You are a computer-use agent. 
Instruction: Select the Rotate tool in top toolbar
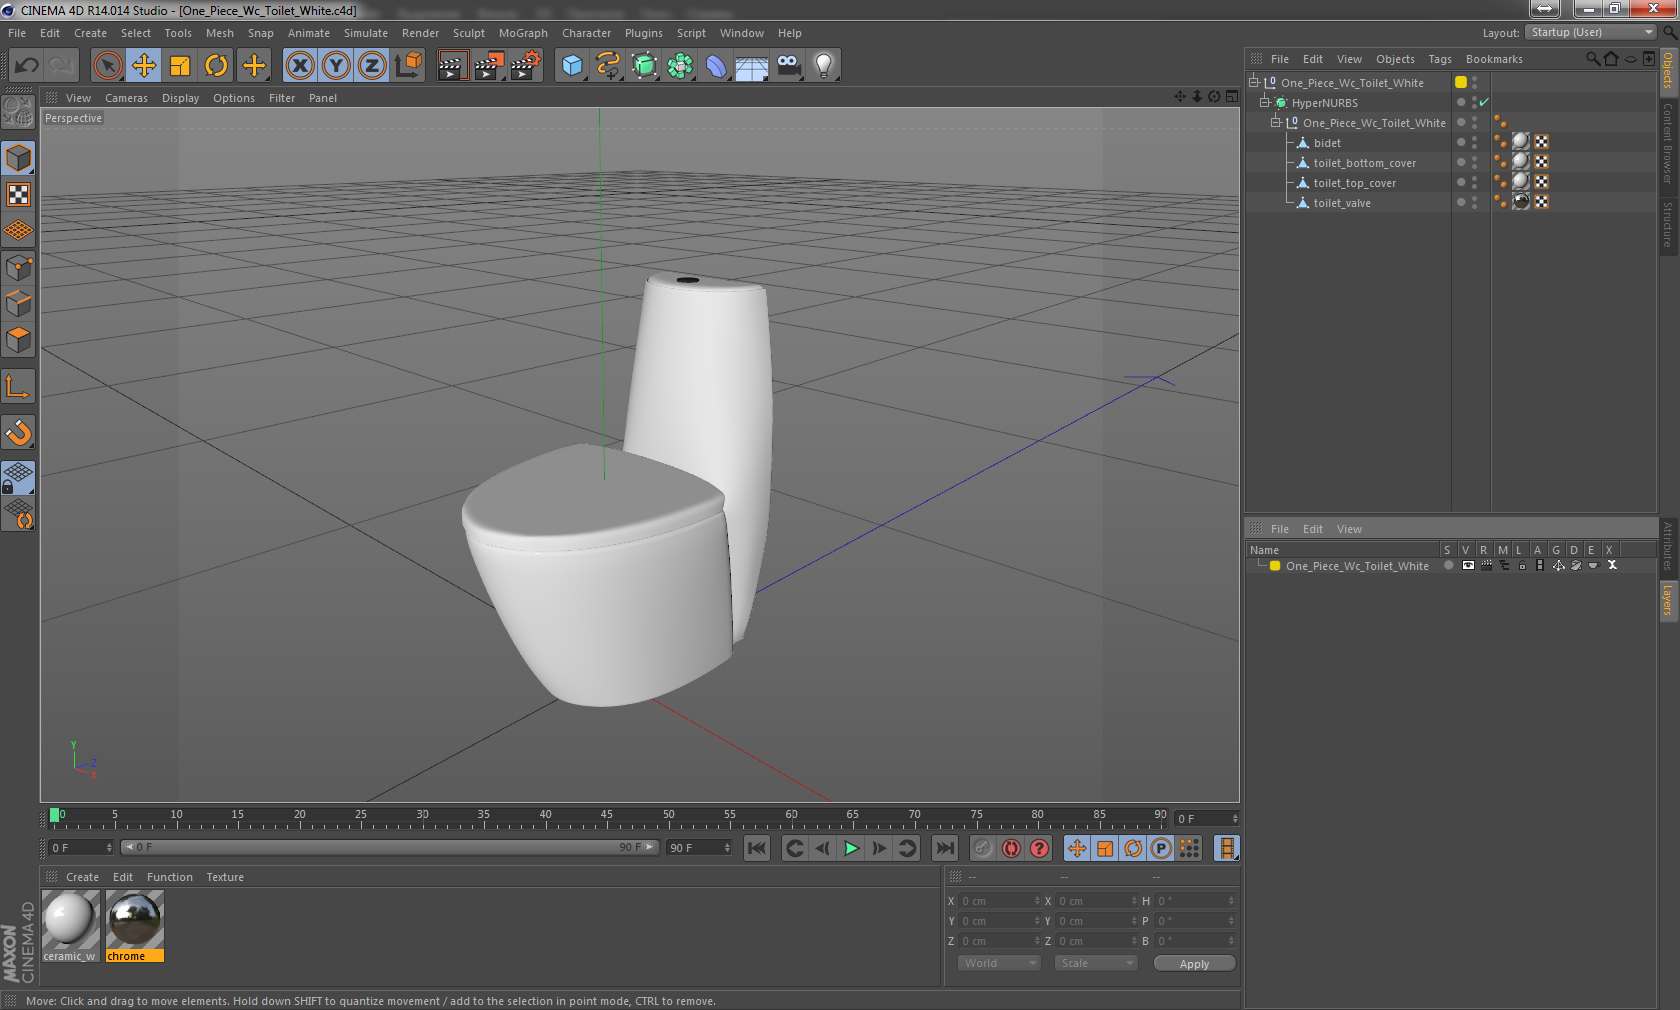216,66
